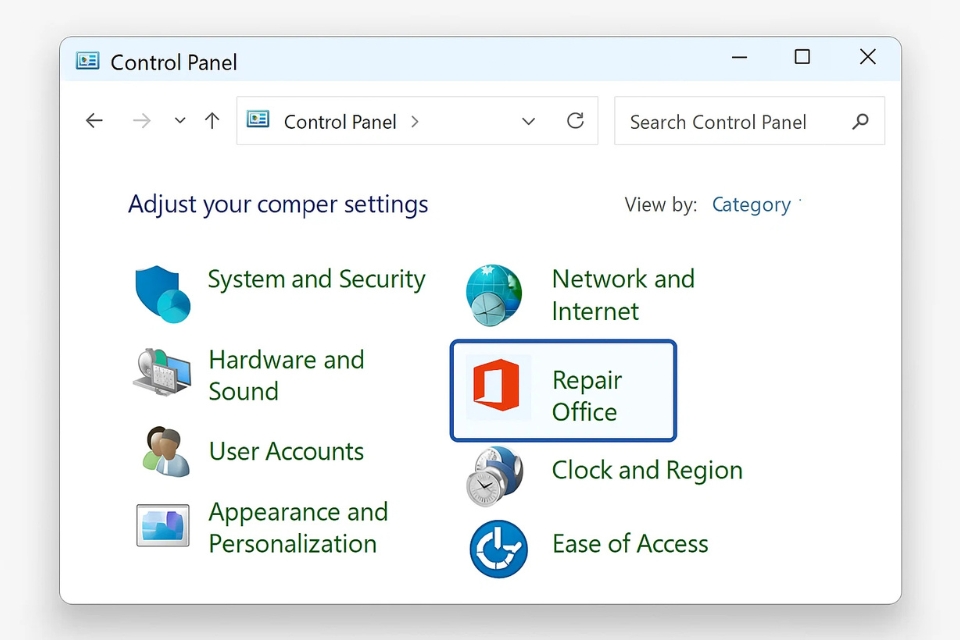The height and width of the screenshot is (640, 960).
Task: Open the View by Category dropdown
Action: 752,205
